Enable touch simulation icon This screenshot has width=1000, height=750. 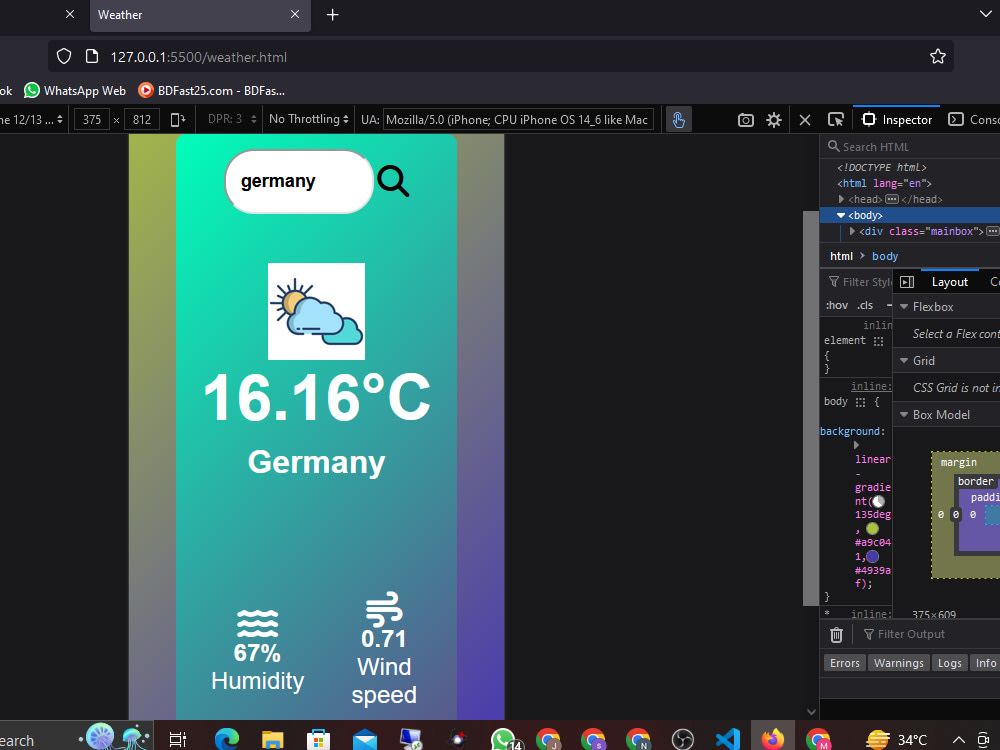coord(678,119)
